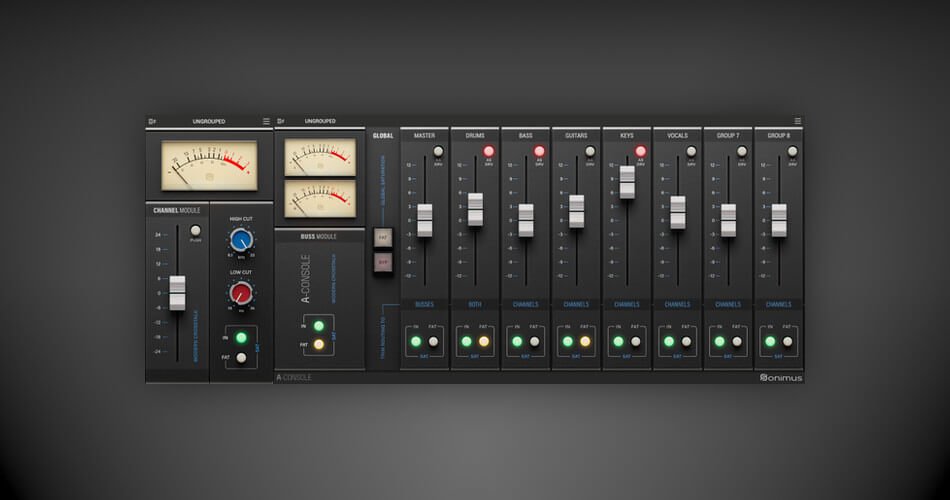Toggle Group 7 strip IN saturation LED

click(719, 342)
